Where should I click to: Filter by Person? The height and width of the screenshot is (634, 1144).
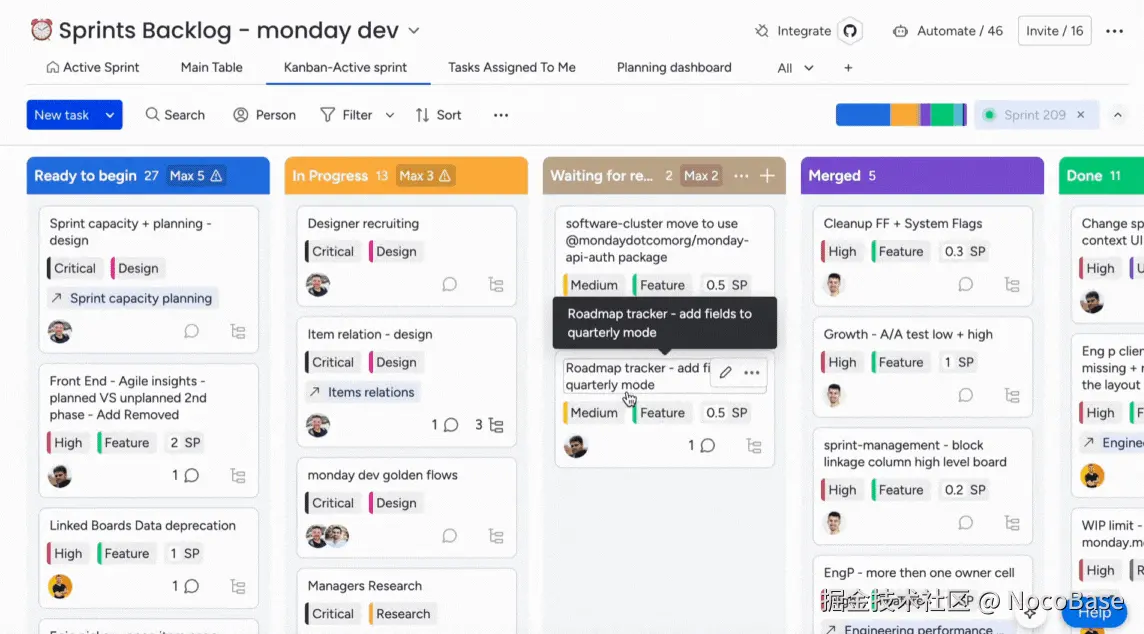point(264,115)
